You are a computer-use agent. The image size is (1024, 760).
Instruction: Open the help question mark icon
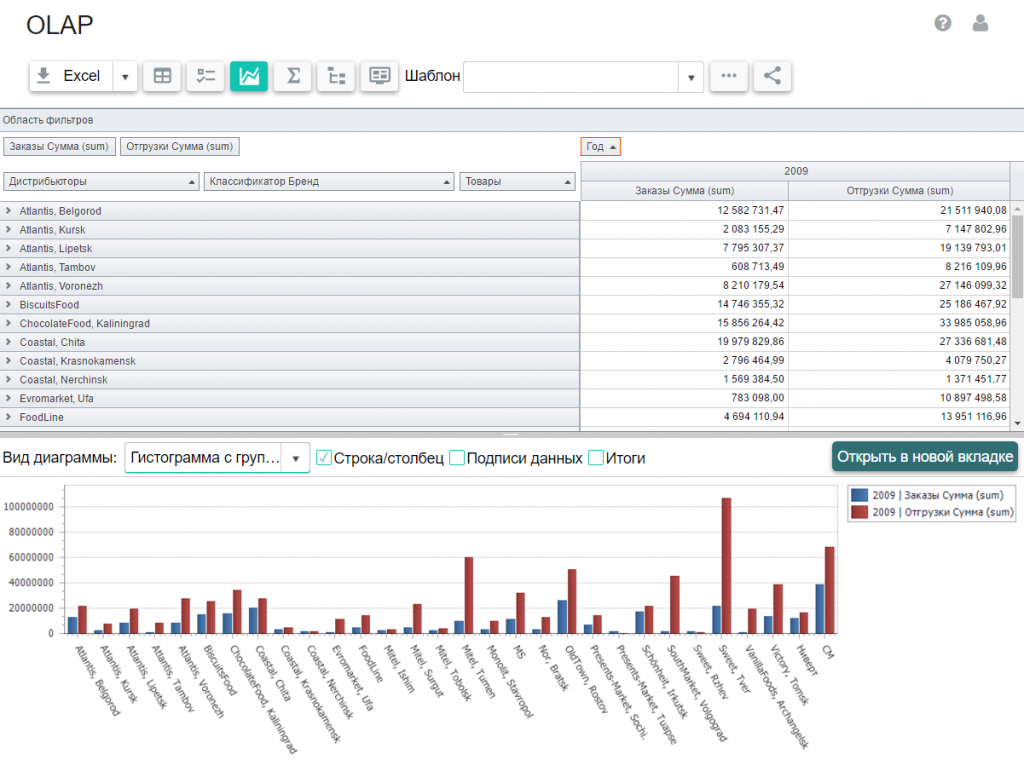(942, 24)
